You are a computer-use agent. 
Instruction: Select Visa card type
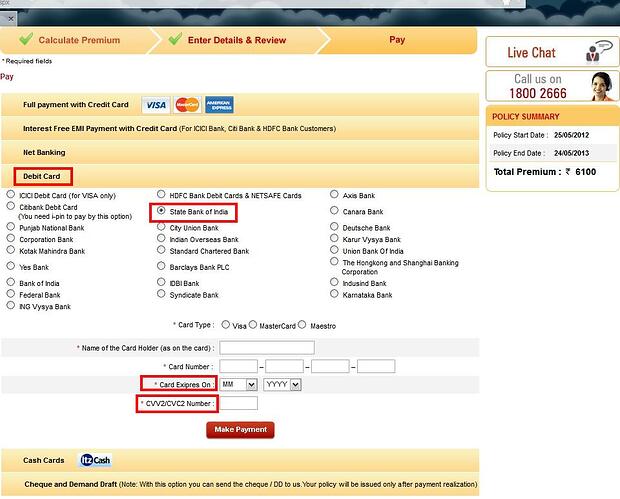click(225, 325)
